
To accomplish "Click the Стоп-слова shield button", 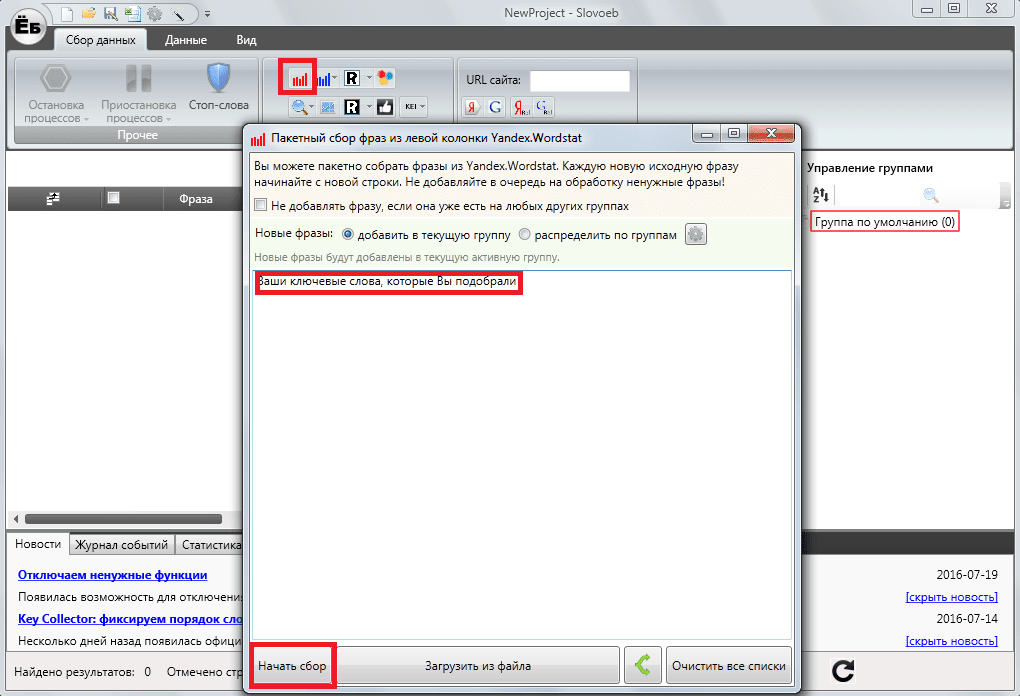I will click(219, 88).
